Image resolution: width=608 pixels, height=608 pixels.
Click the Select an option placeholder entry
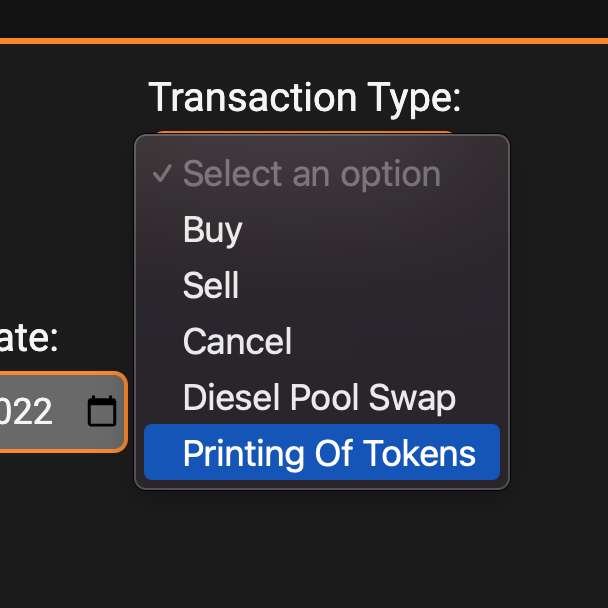[311, 175]
